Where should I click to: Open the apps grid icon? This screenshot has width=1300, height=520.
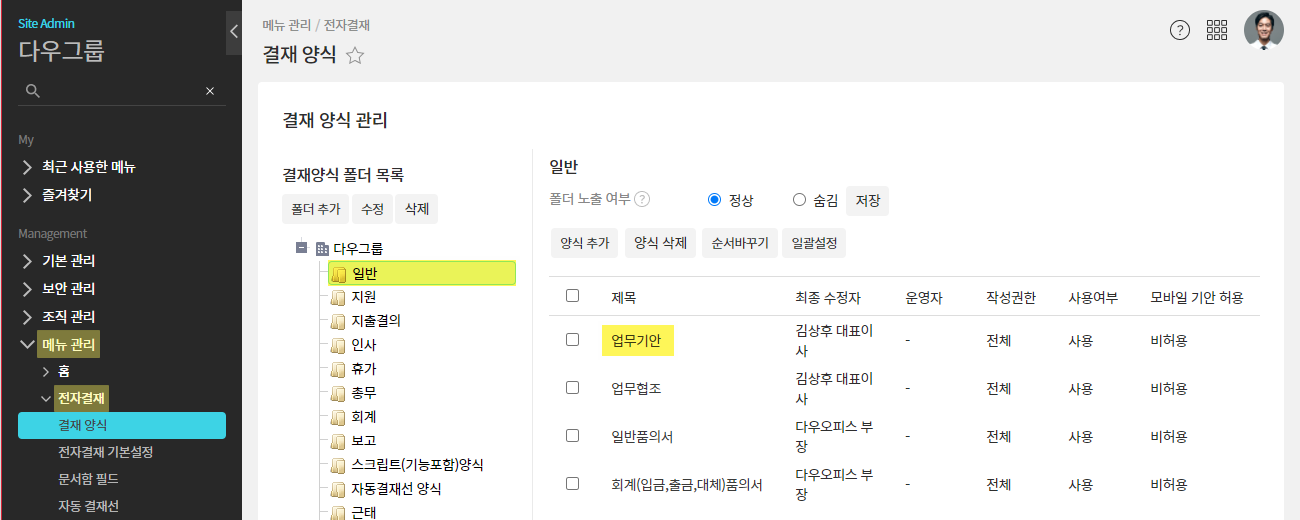point(1217,30)
